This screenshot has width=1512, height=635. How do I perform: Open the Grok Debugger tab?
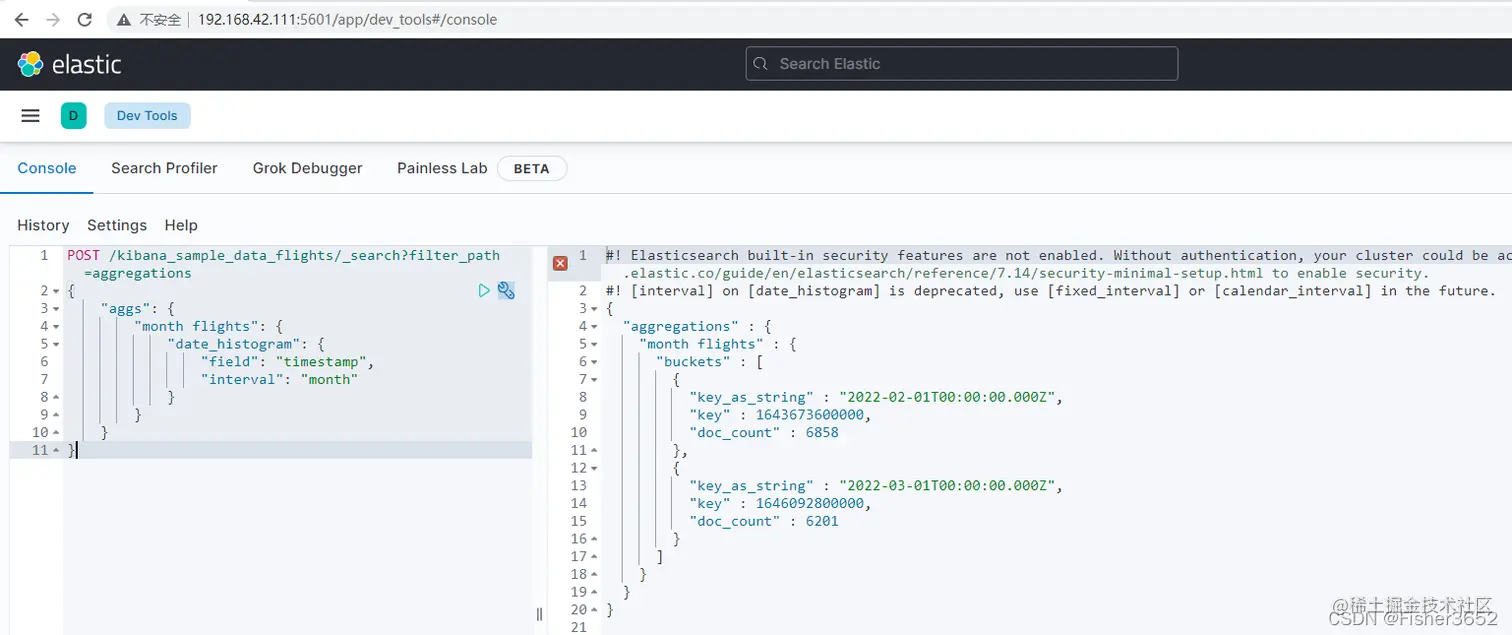pyautogui.click(x=307, y=168)
